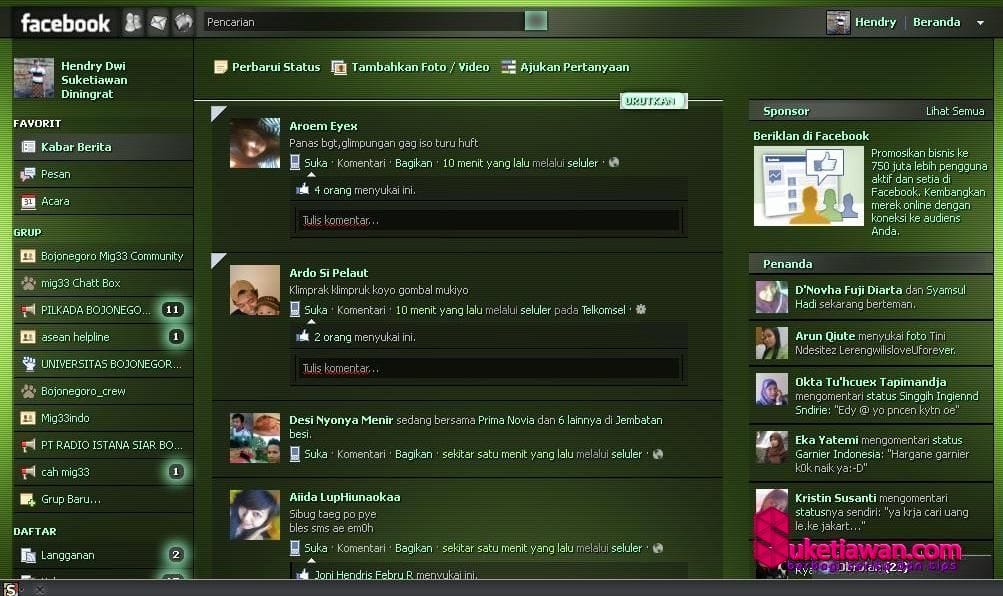Viewport: 1003px width, 596px height.
Task: Open the notifications globe icon
Action: point(182,22)
